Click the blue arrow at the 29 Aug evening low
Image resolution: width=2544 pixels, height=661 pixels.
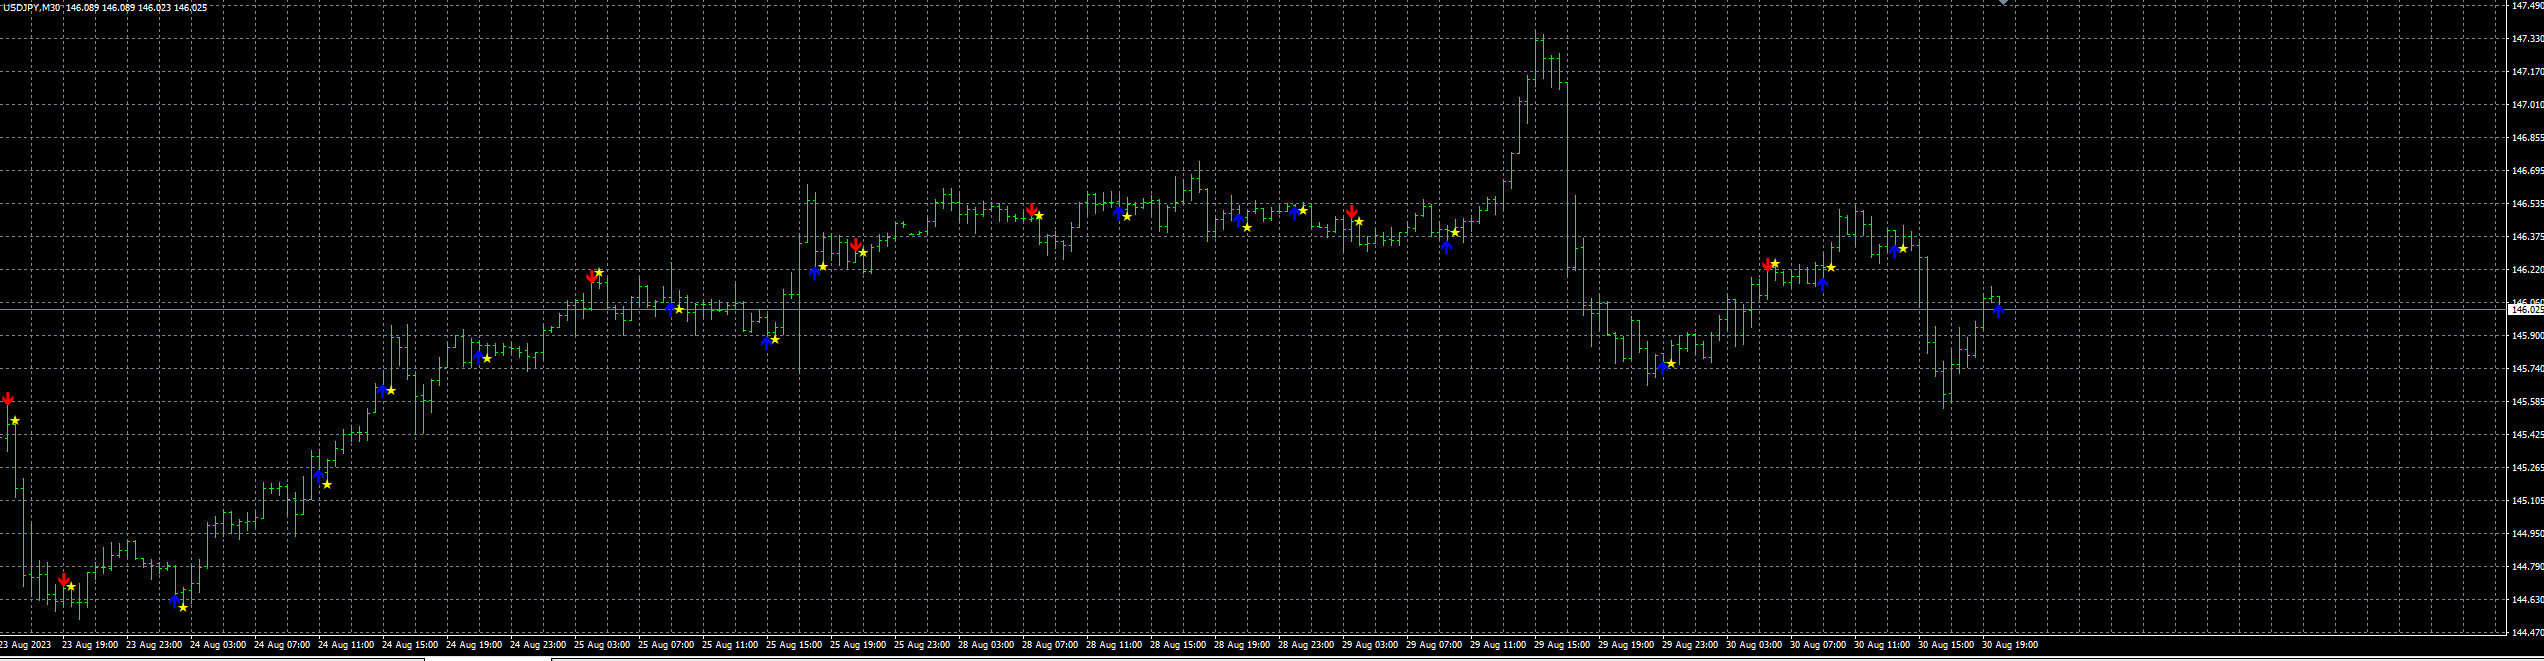coord(1663,368)
